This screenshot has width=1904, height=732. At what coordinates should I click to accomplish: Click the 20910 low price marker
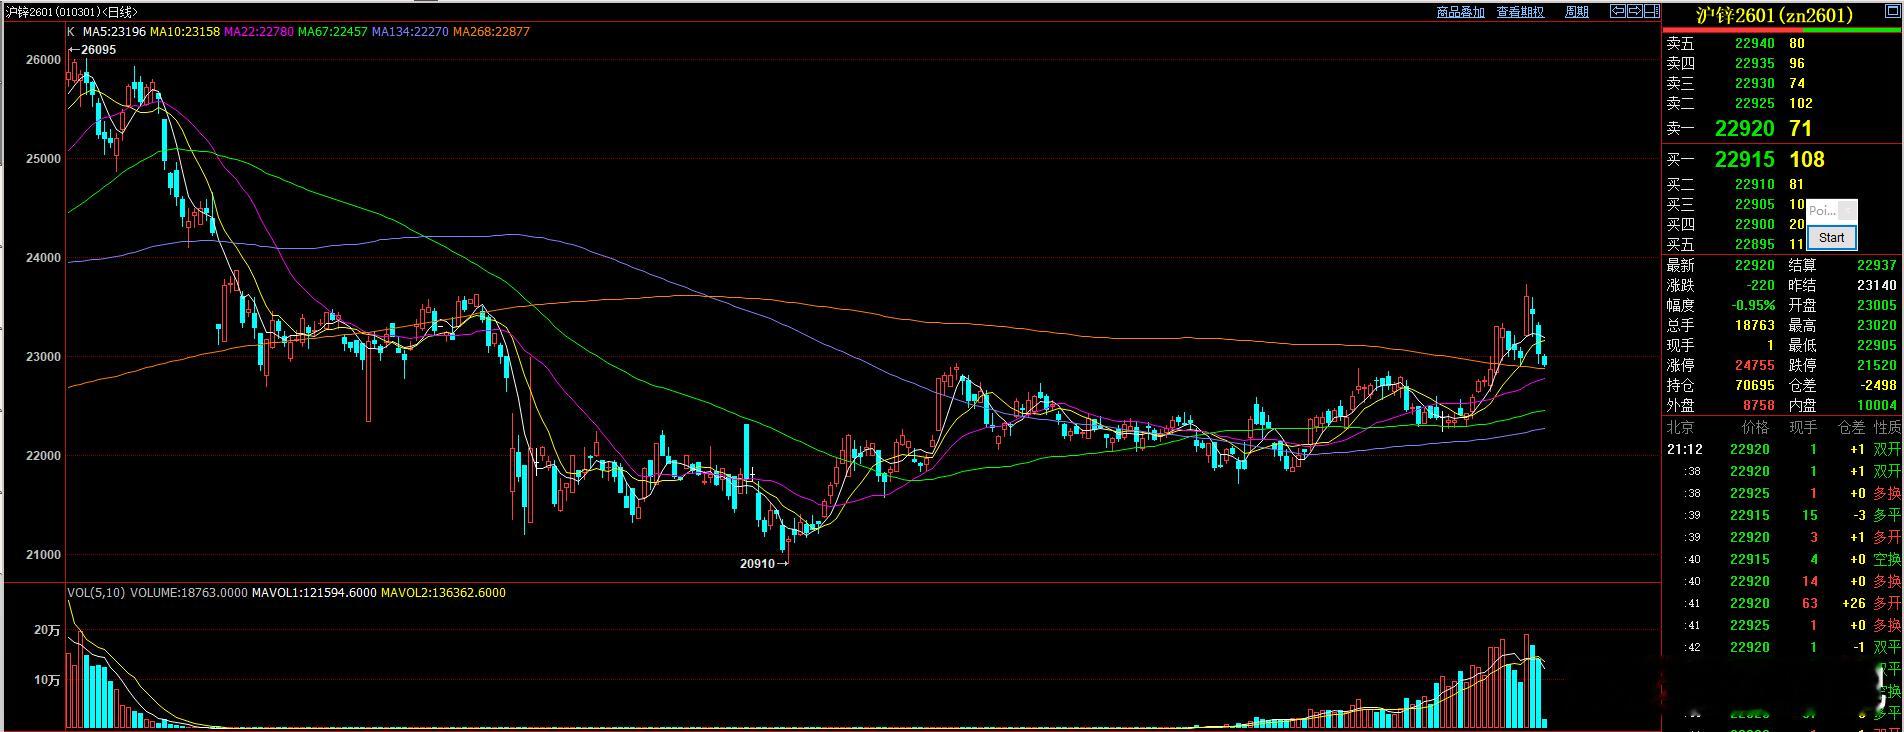click(x=764, y=563)
